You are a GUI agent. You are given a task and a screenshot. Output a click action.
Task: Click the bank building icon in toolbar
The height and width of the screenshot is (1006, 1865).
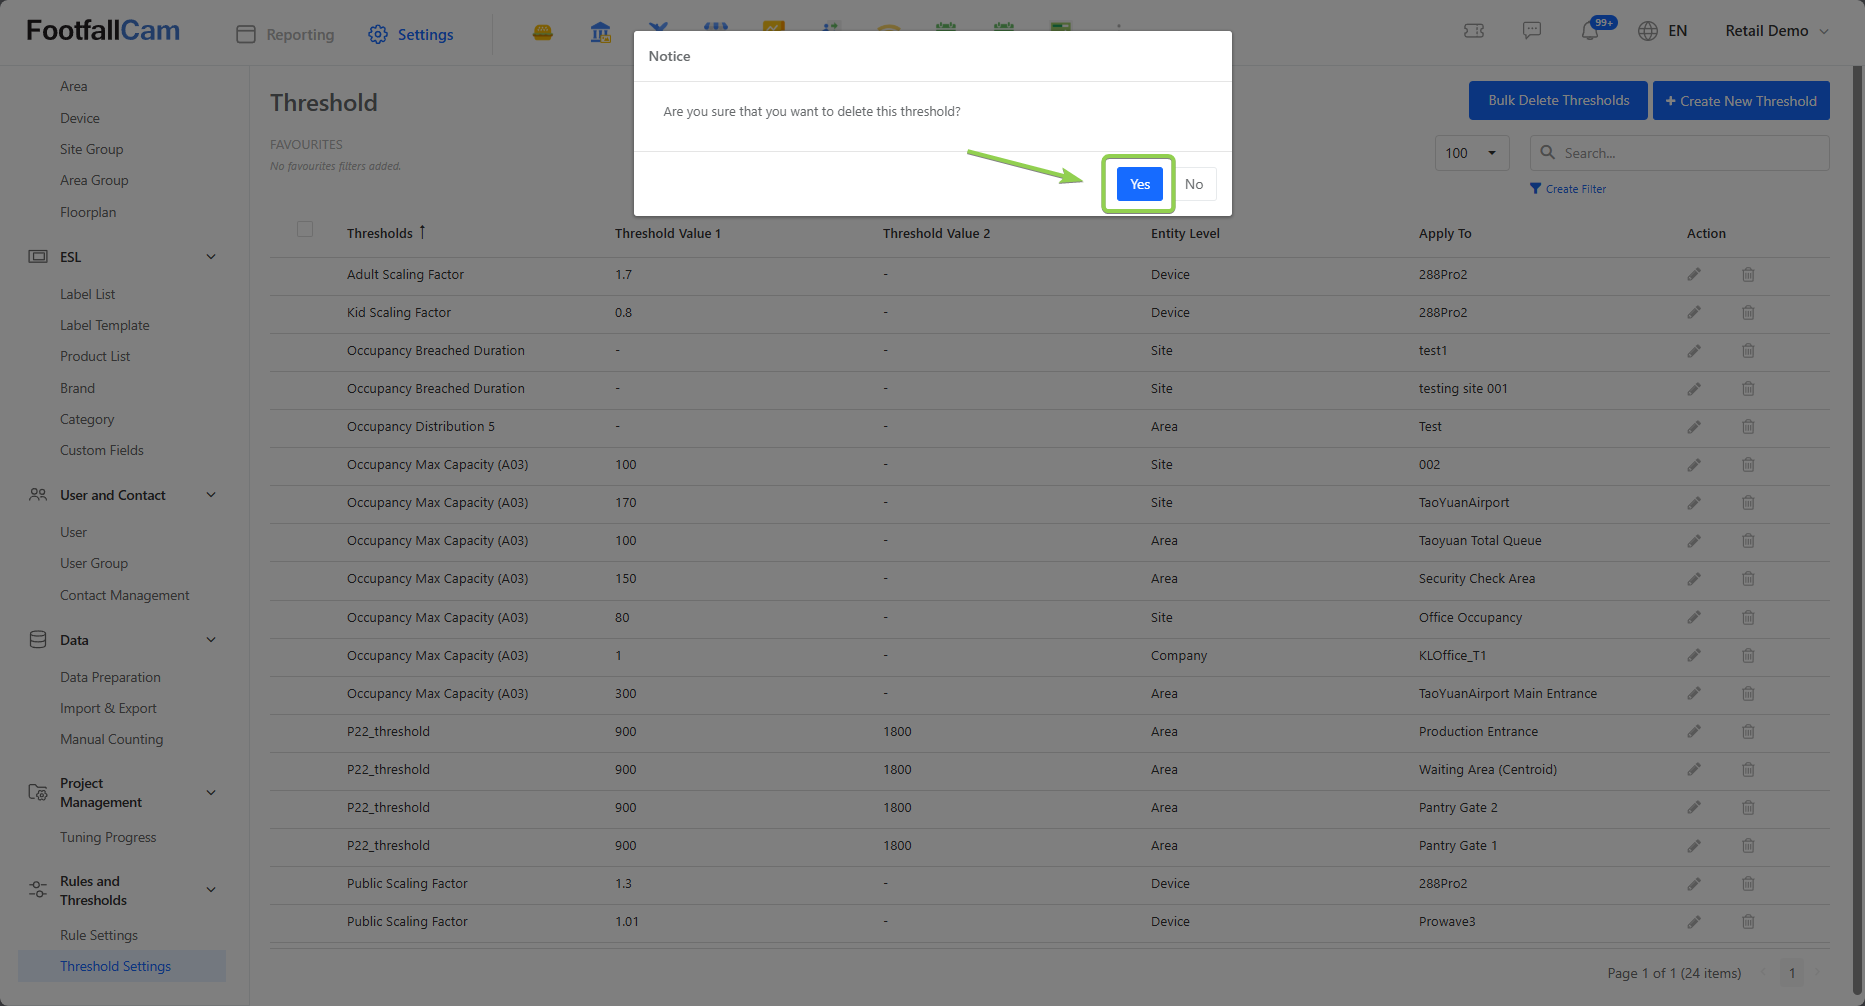pyautogui.click(x=600, y=33)
